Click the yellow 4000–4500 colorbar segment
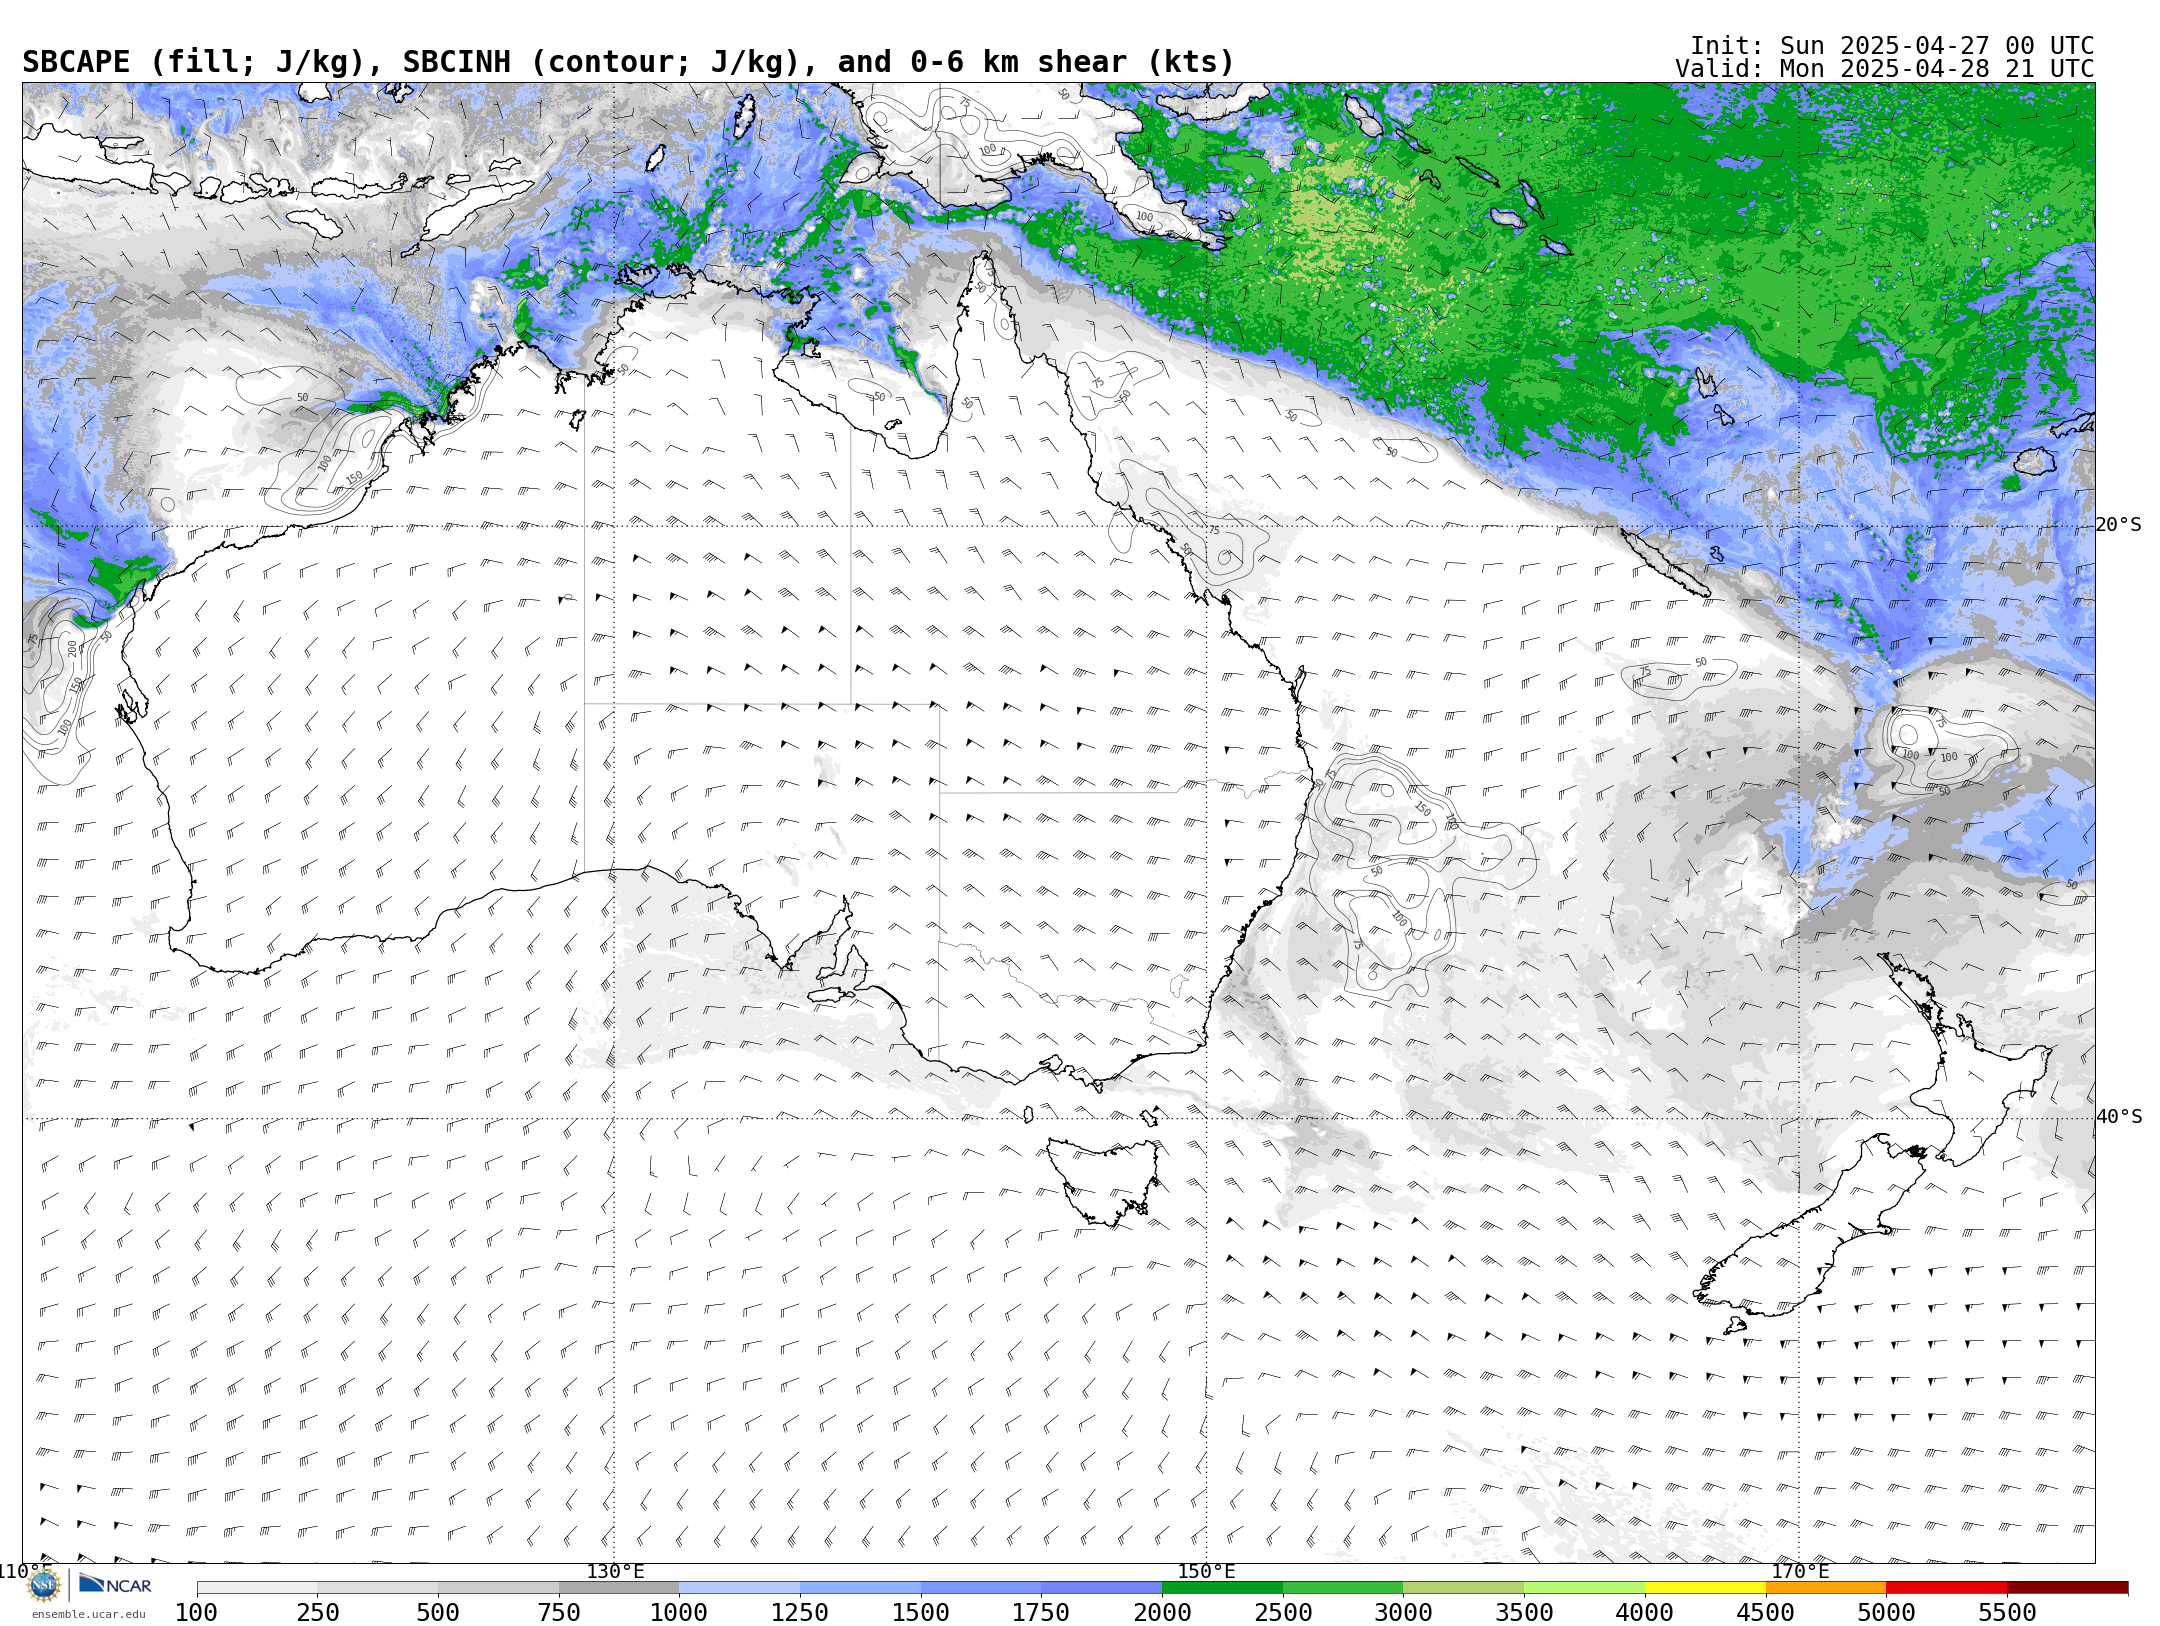The width and height of the screenshot is (2160, 1626). coord(1705,1588)
